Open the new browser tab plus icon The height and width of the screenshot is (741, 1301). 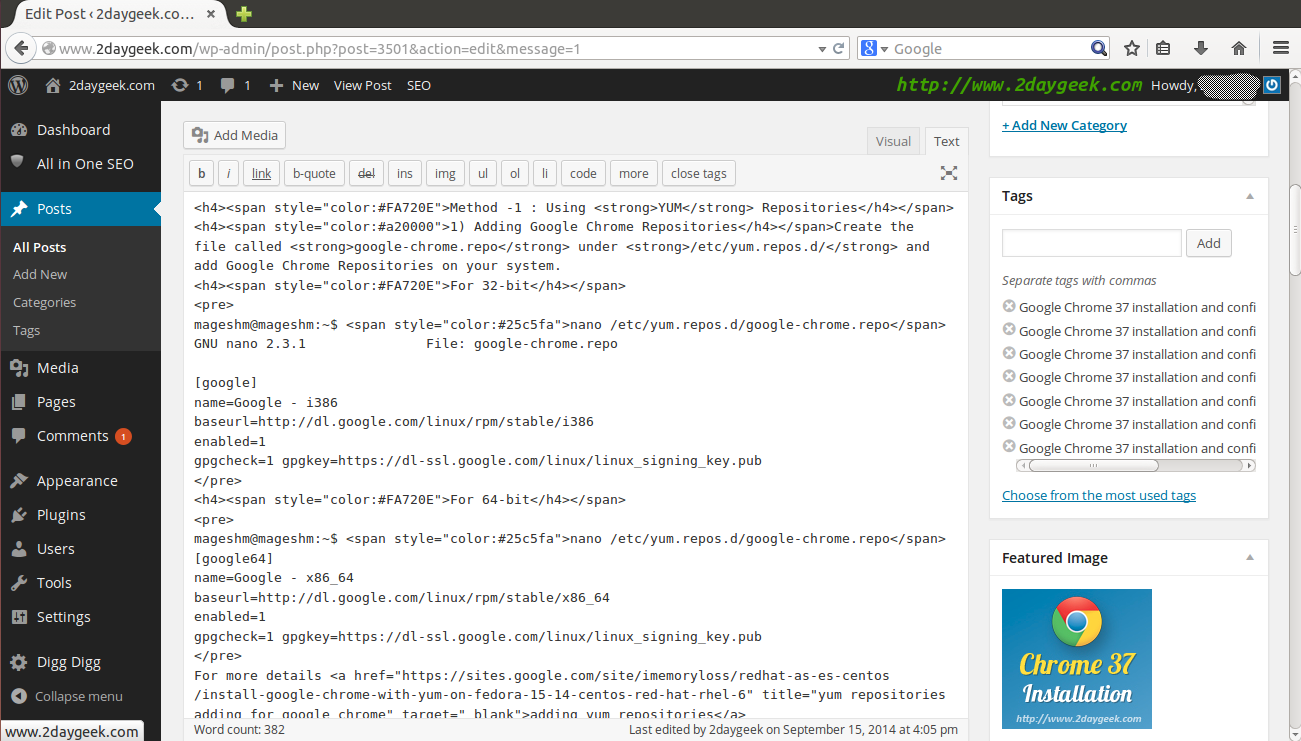(x=243, y=14)
